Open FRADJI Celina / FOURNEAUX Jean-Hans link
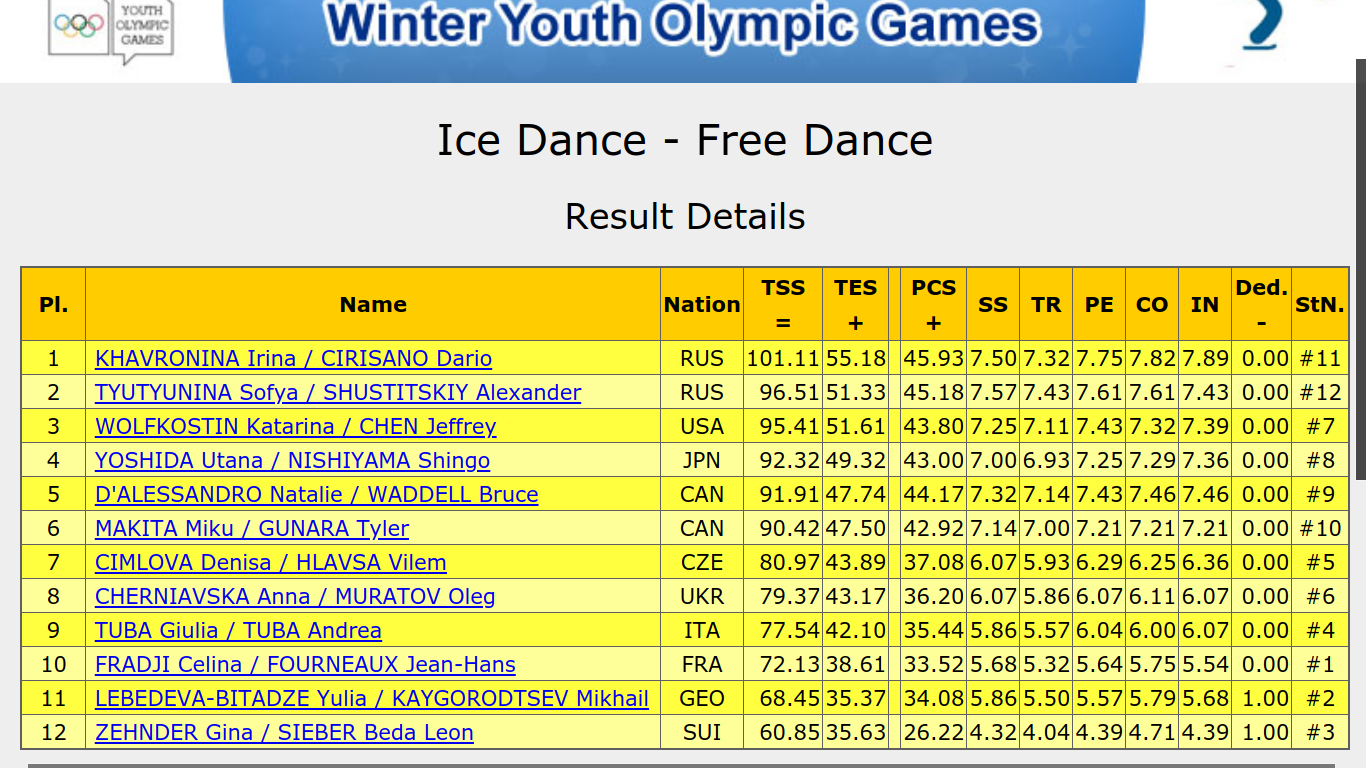This screenshot has height=768, width=1366. point(305,664)
